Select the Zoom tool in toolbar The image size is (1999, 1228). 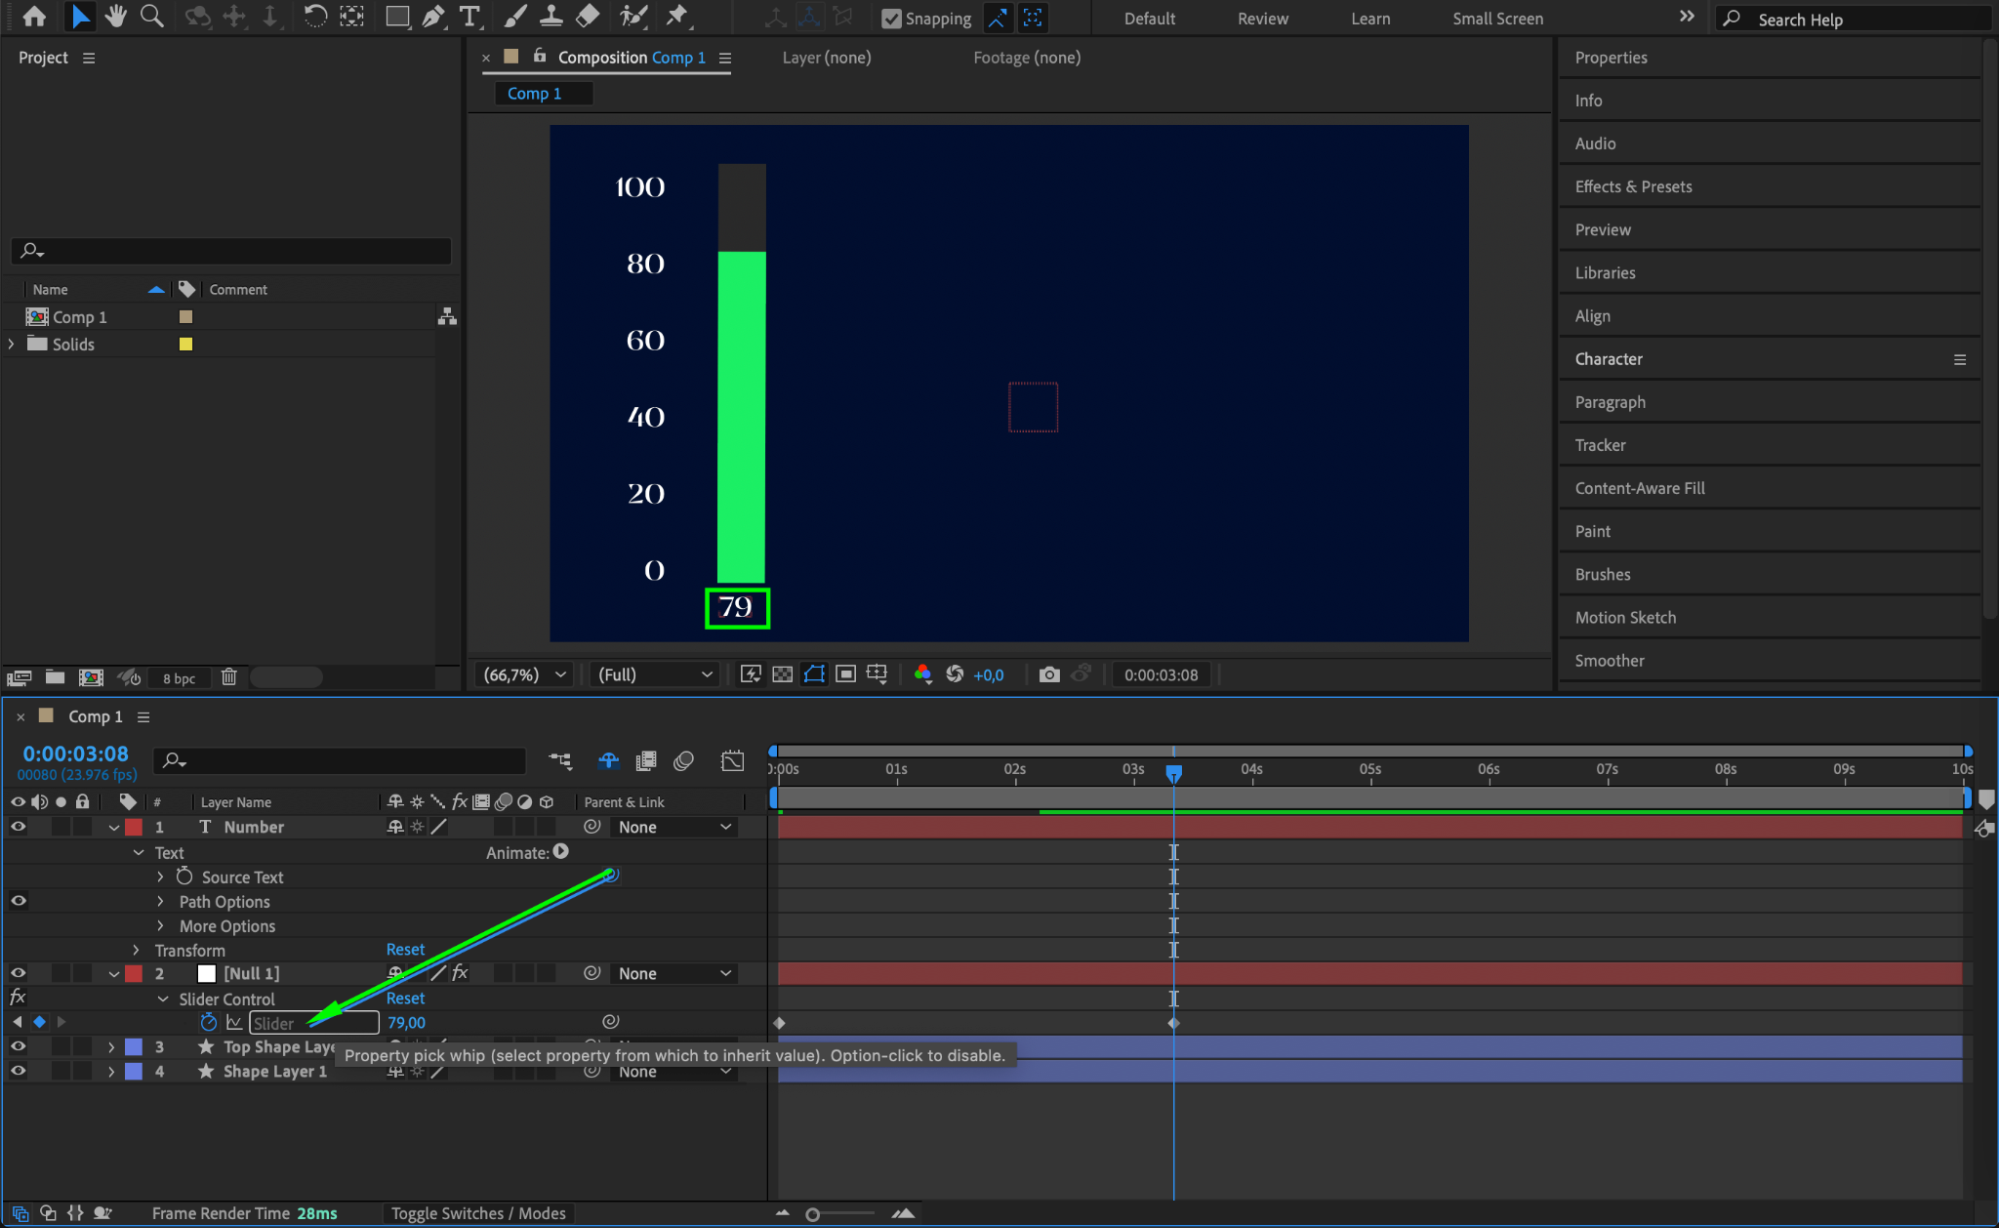pos(152,16)
